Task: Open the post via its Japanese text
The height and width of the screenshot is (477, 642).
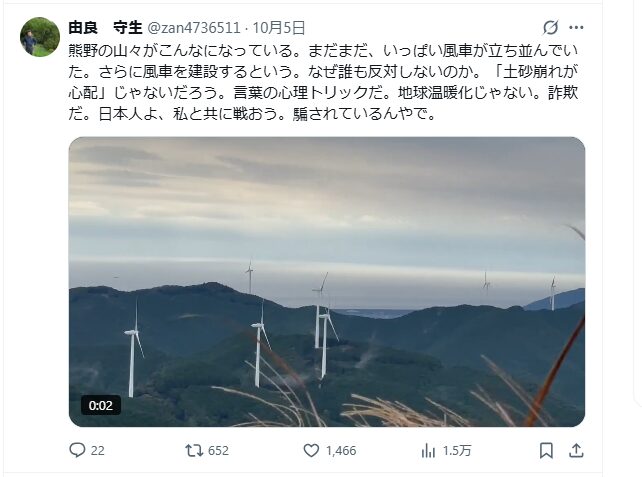Action: click(323, 82)
